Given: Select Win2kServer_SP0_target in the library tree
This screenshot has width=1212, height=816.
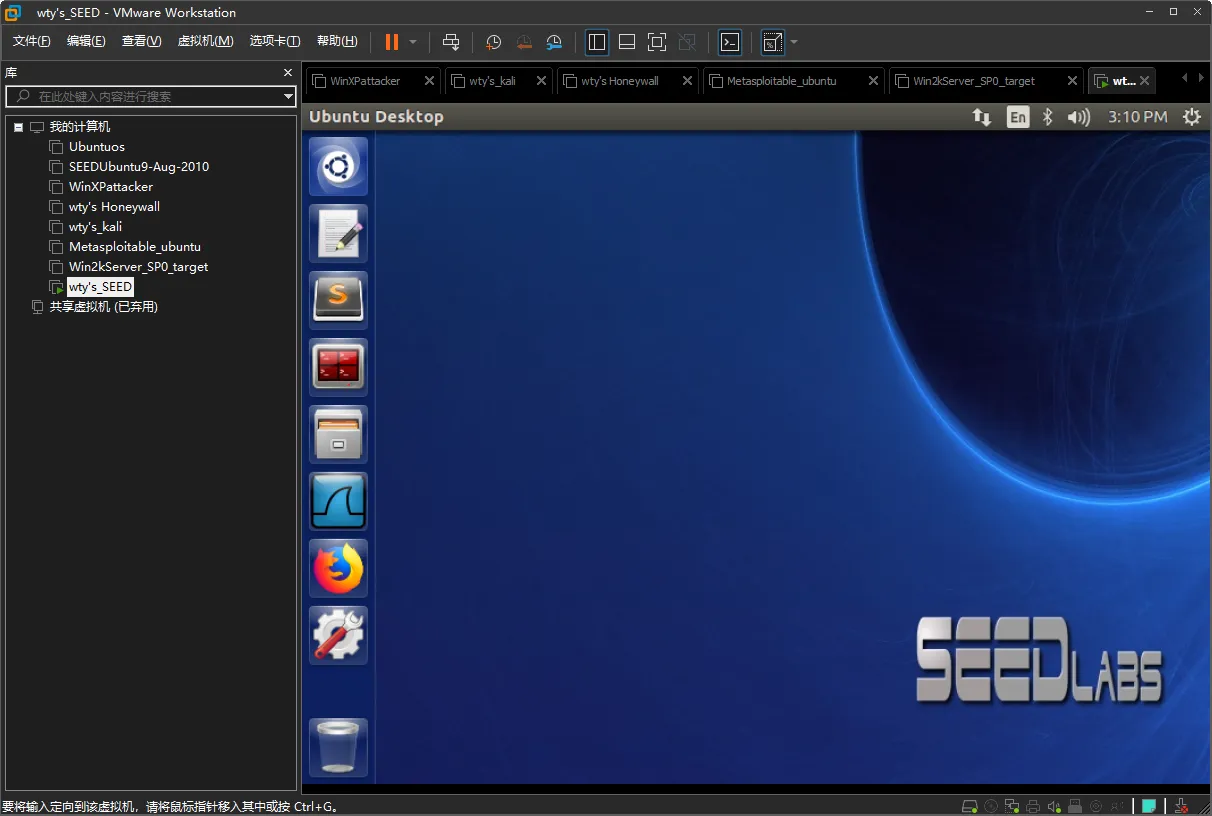Looking at the screenshot, I should coord(138,267).
